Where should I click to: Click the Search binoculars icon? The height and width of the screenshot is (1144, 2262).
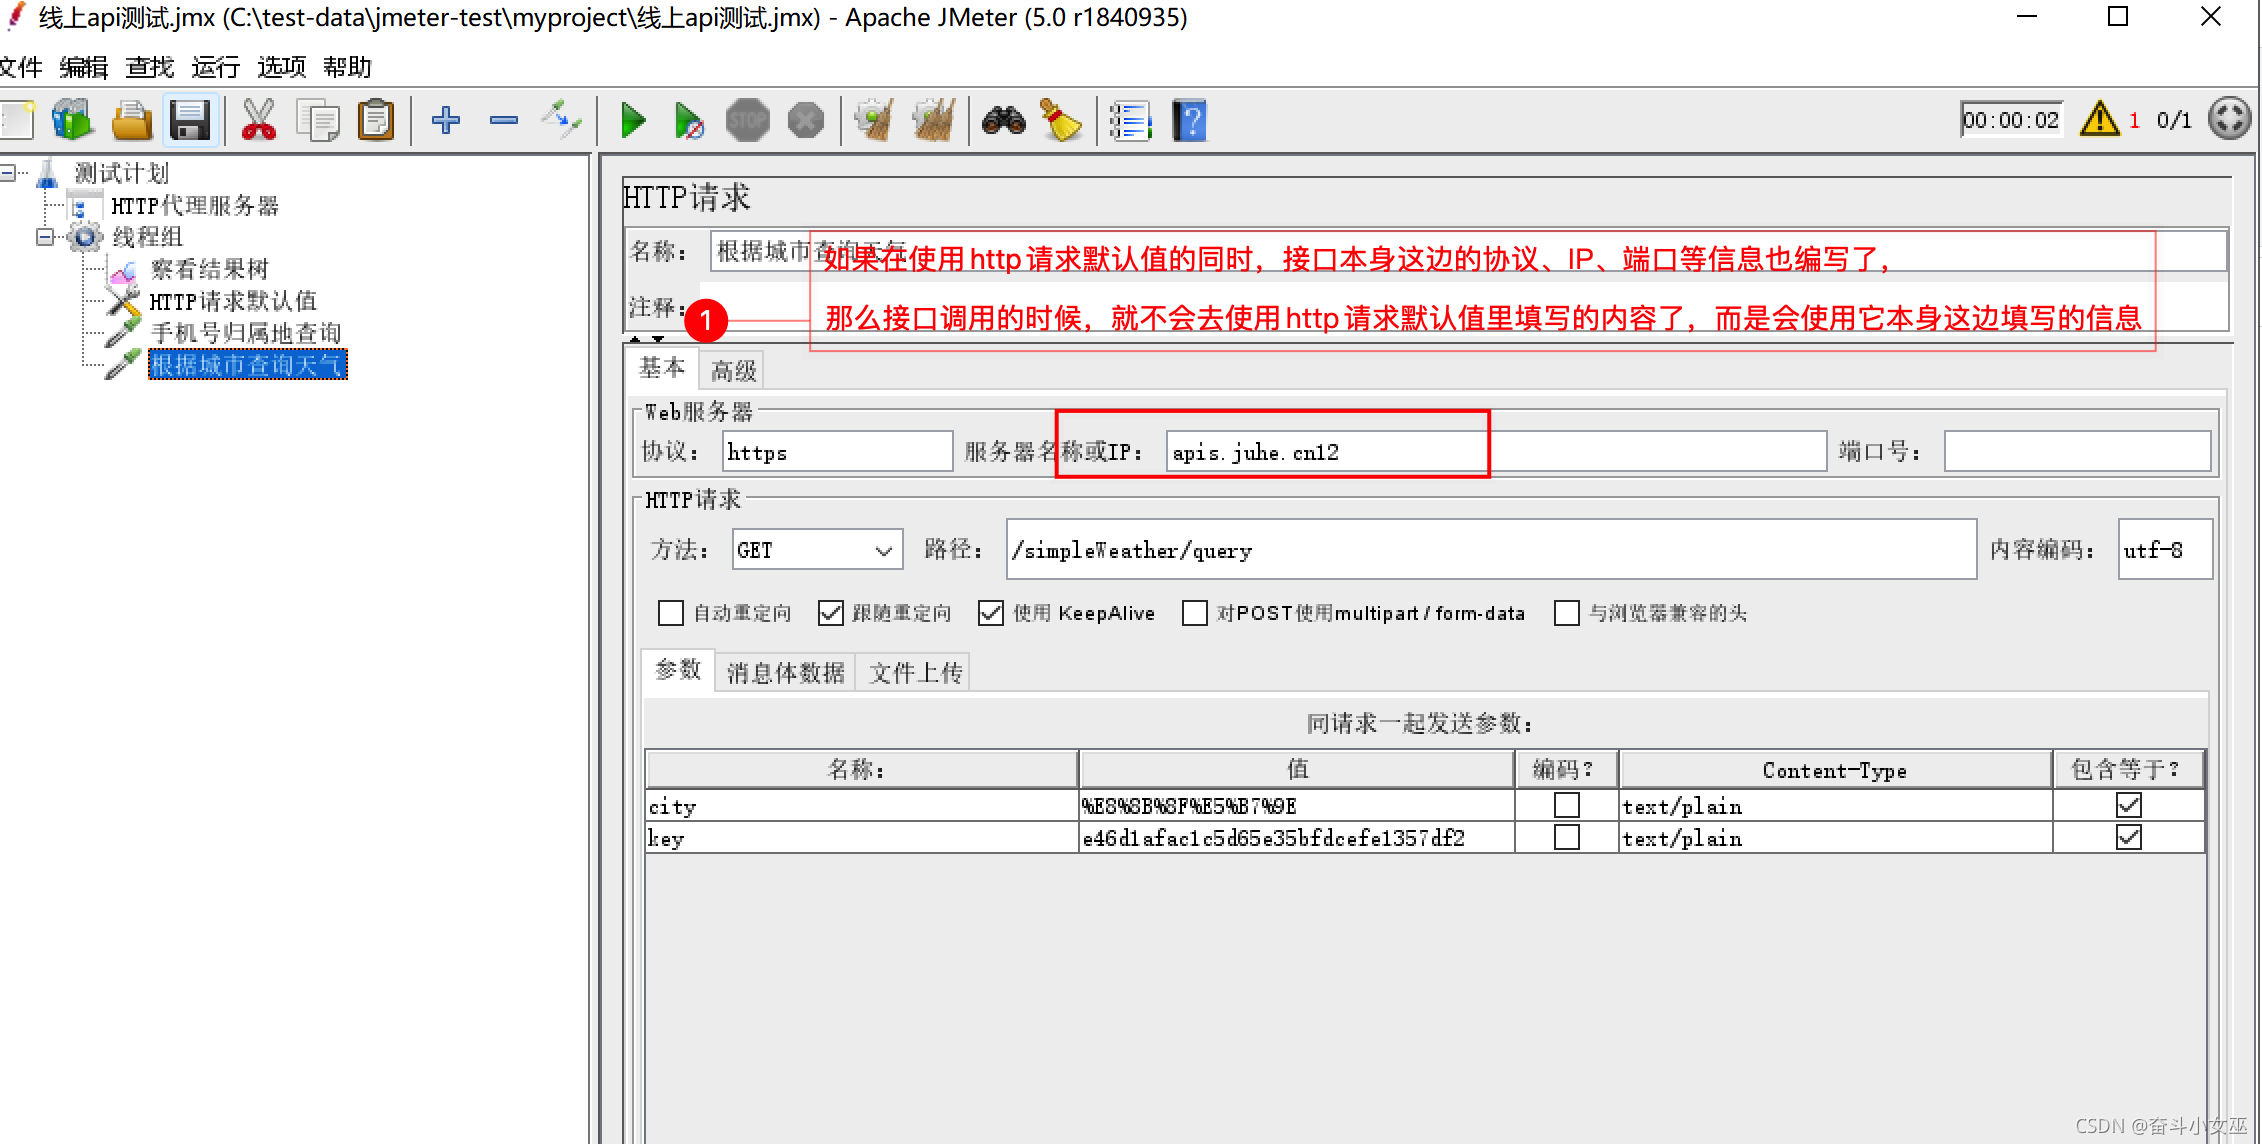click(x=1003, y=120)
